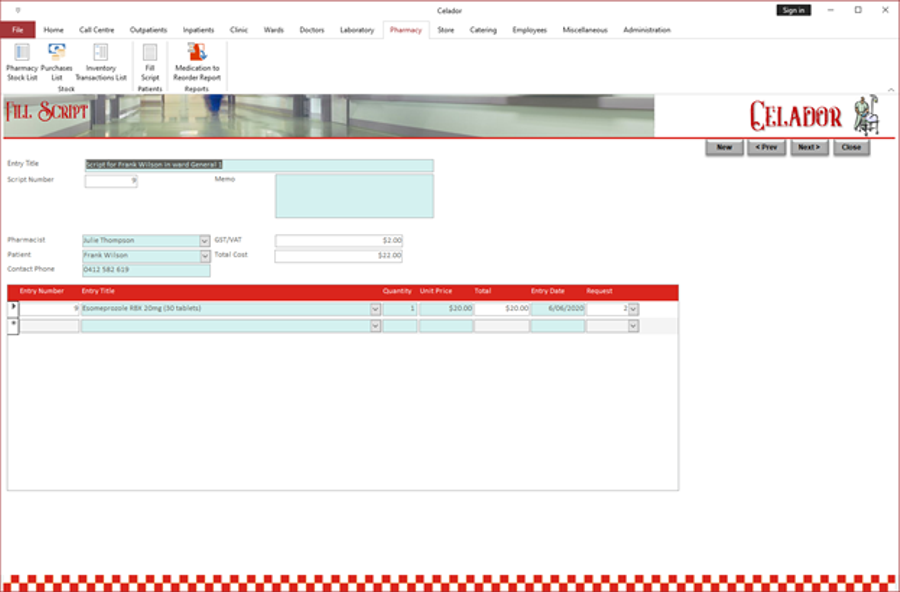View the Inventory Transactions List
Image resolution: width=900 pixels, height=592 pixels.
tap(100, 62)
